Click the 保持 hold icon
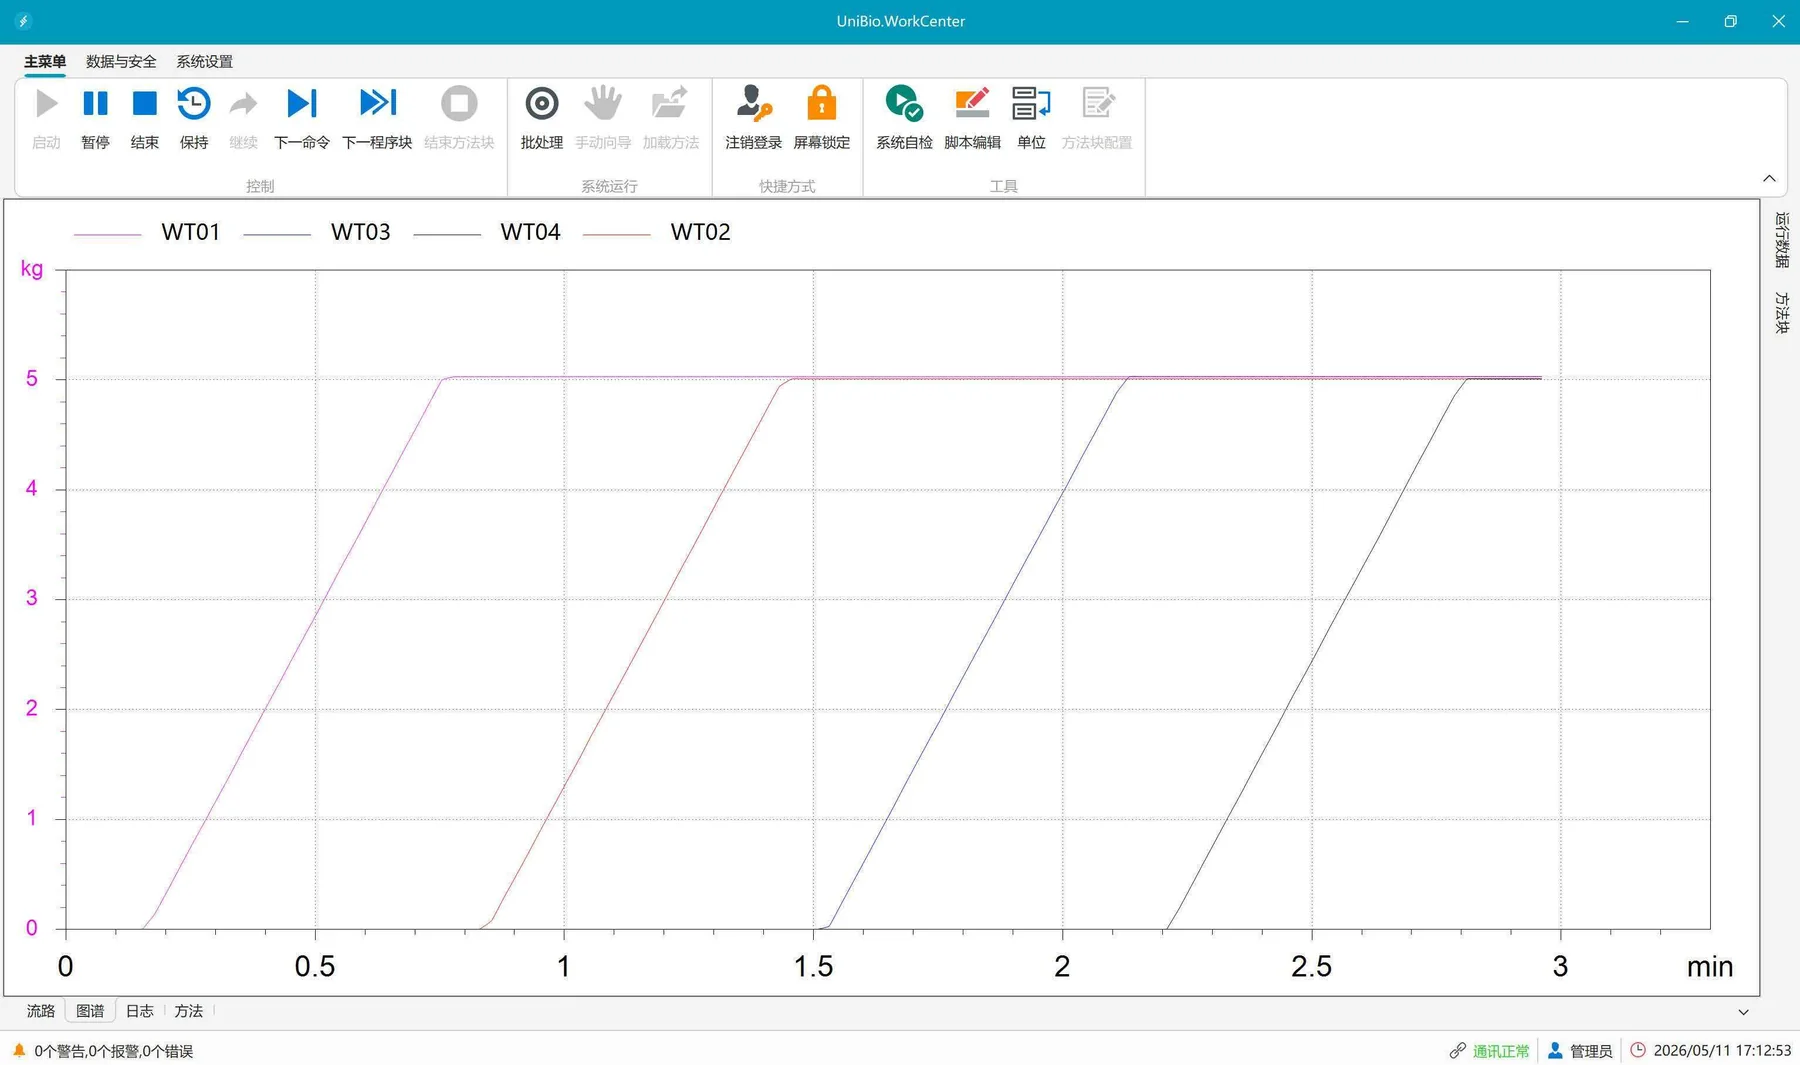This screenshot has height=1065, width=1800. pyautogui.click(x=194, y=118)
